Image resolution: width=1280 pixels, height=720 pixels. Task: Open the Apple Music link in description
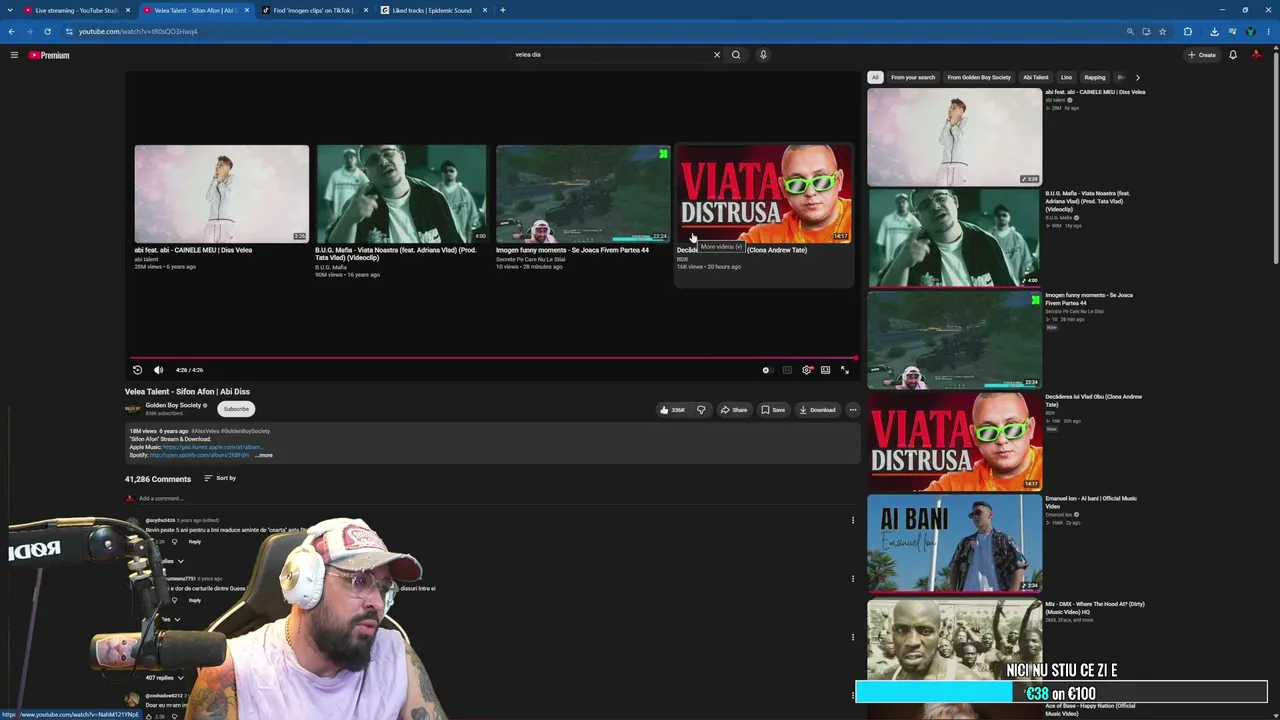point(212,447)
